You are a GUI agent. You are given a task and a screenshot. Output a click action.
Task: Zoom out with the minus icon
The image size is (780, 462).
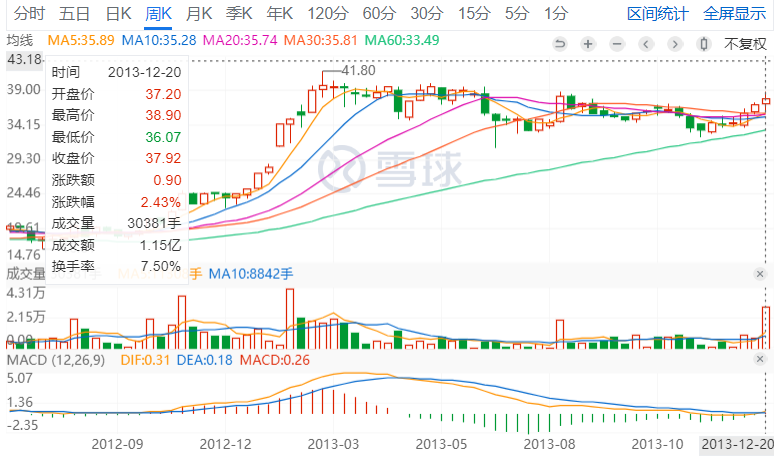[x=617, y=44]
